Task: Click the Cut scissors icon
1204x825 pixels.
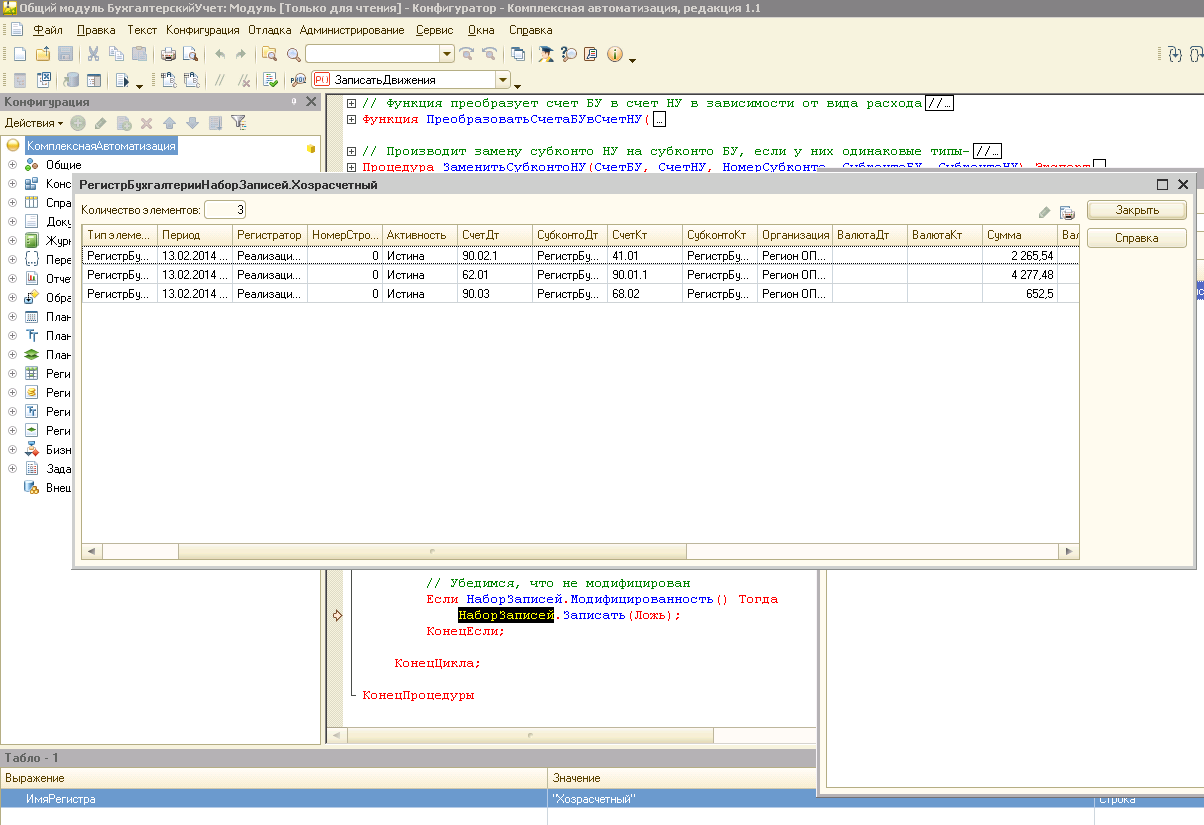Action: pyautogui.click(x=93, y=54)
